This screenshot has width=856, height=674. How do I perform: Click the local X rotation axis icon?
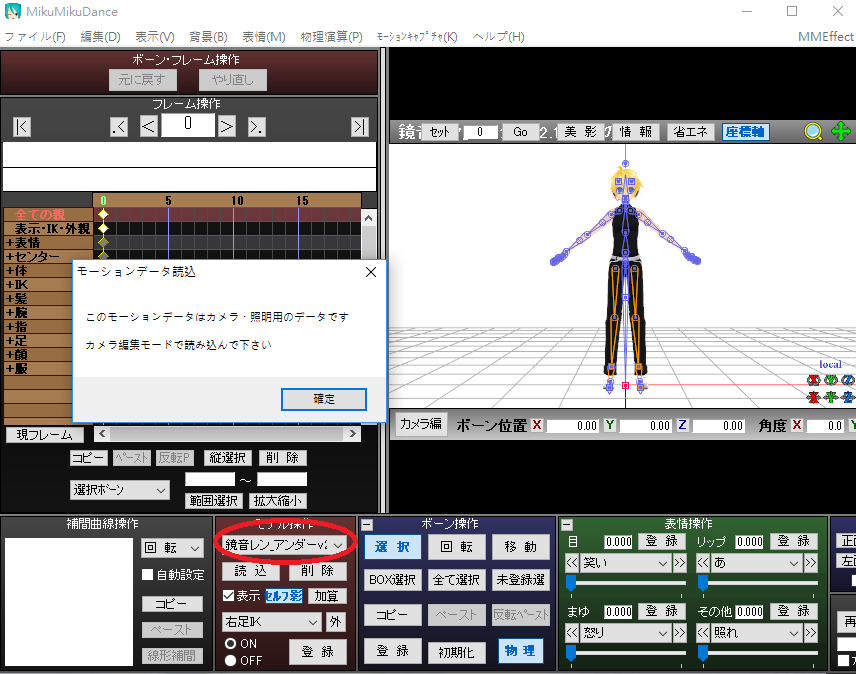[813, 380]
